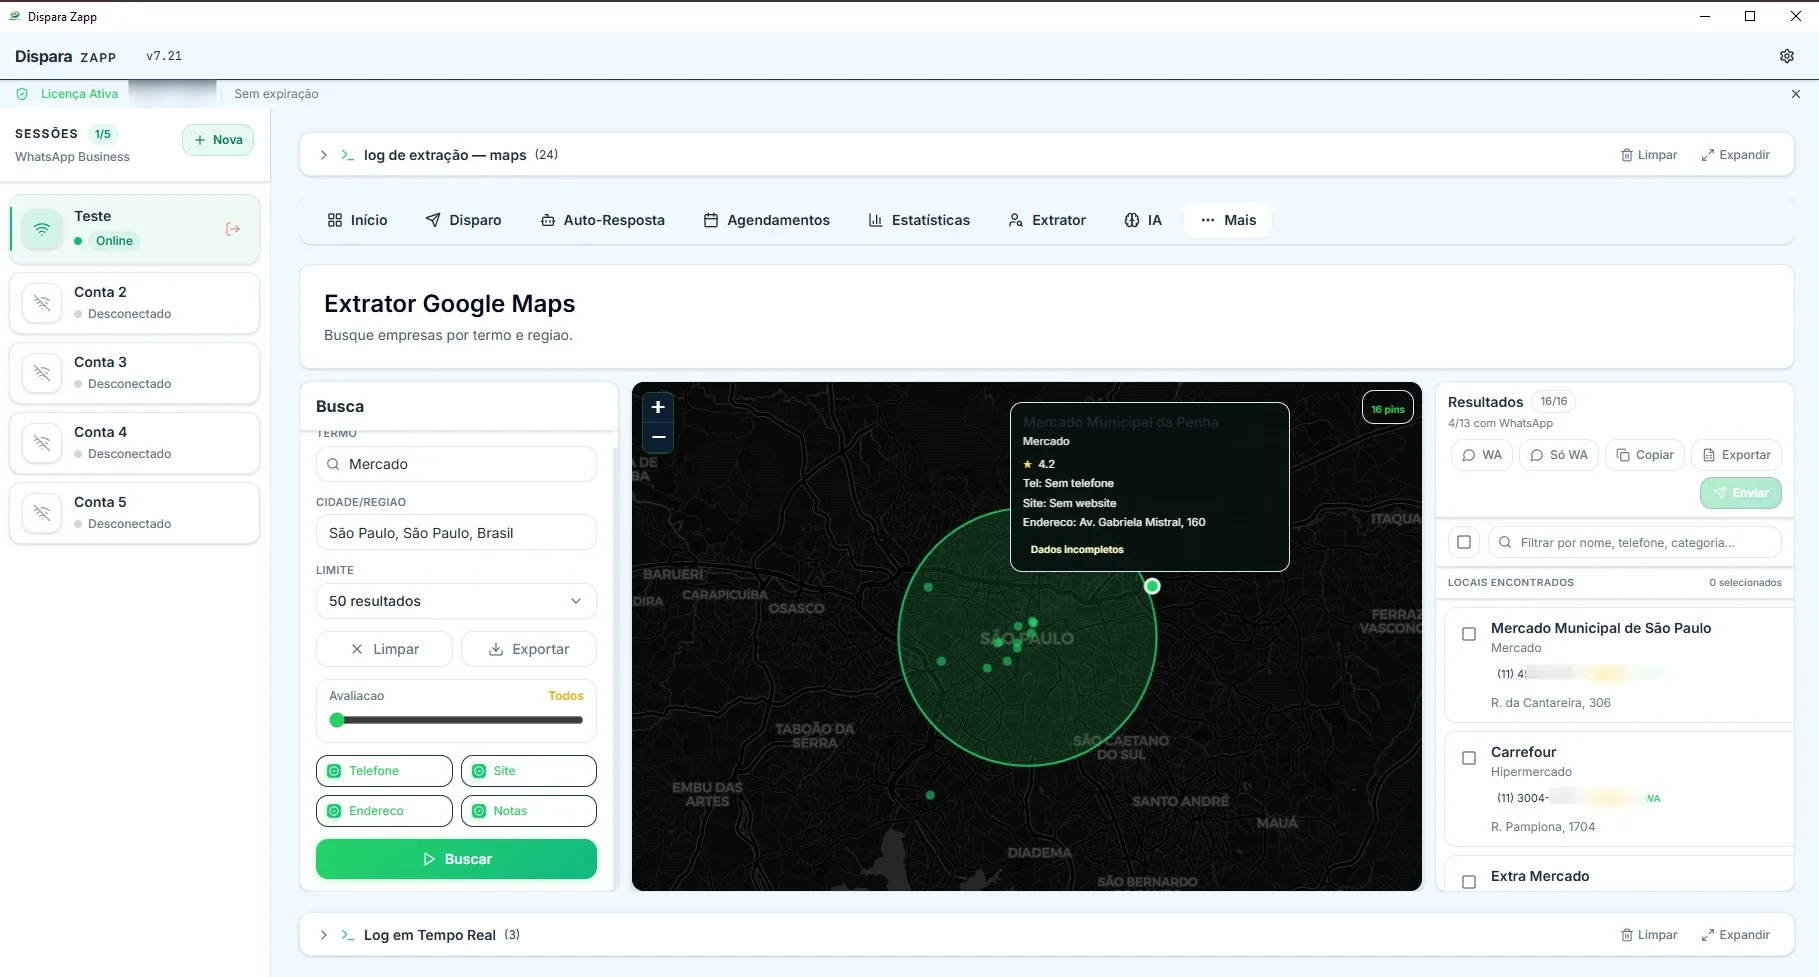Switch to the Disparo tab
The image size is (1819, 977).
pos(463,220)
